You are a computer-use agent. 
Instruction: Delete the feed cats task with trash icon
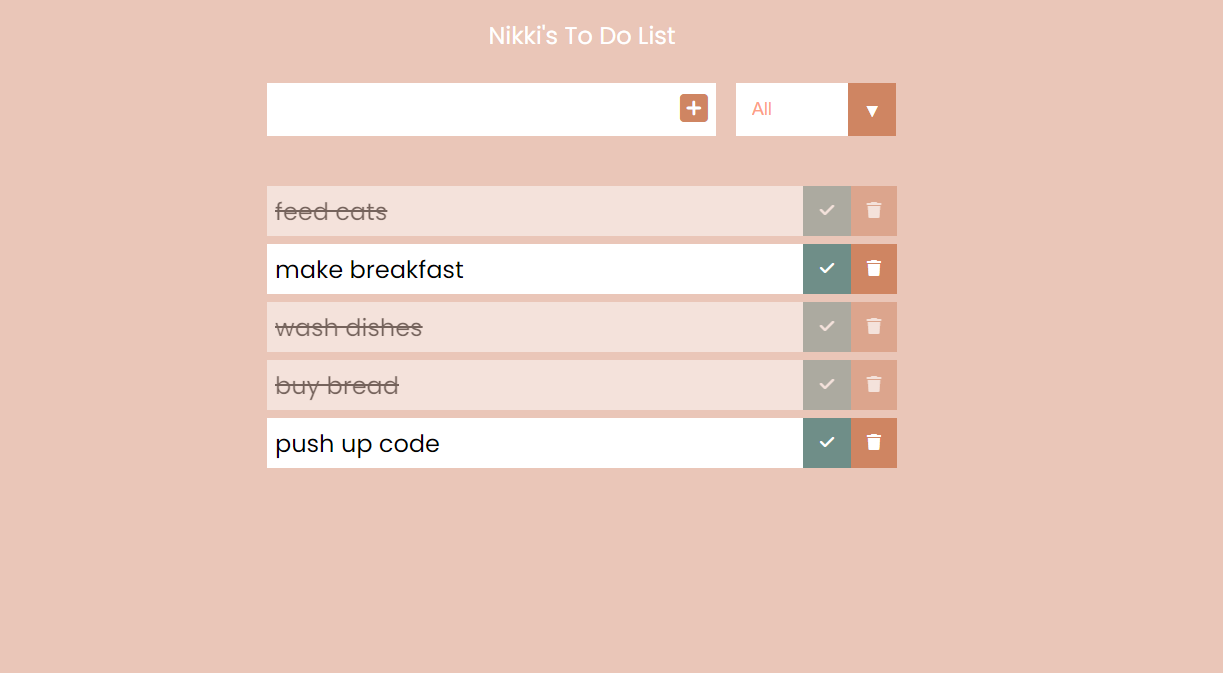(873, 210)
